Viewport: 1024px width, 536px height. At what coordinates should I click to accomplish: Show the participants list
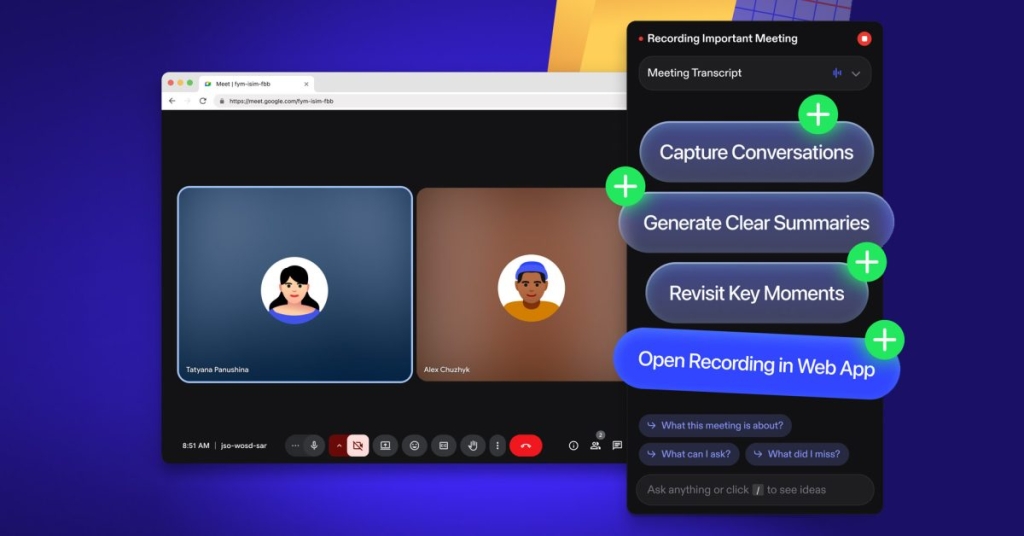tap(595, 446)
